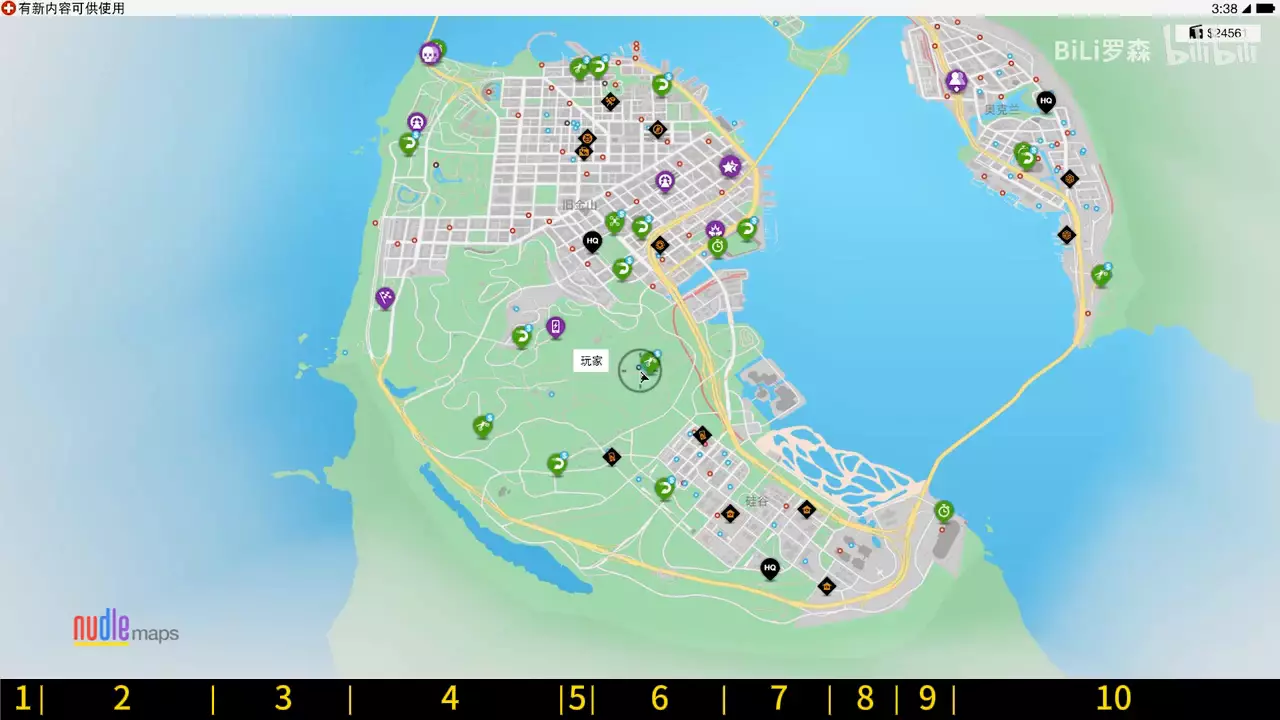Click the green marker inside the player circle
The image size is (1280, 720).
[650, 362]
